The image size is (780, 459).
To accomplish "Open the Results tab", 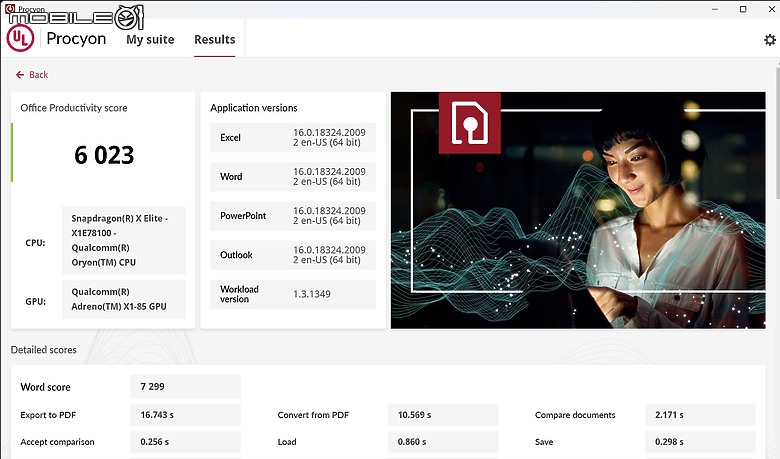I will [x=215, y=39].
